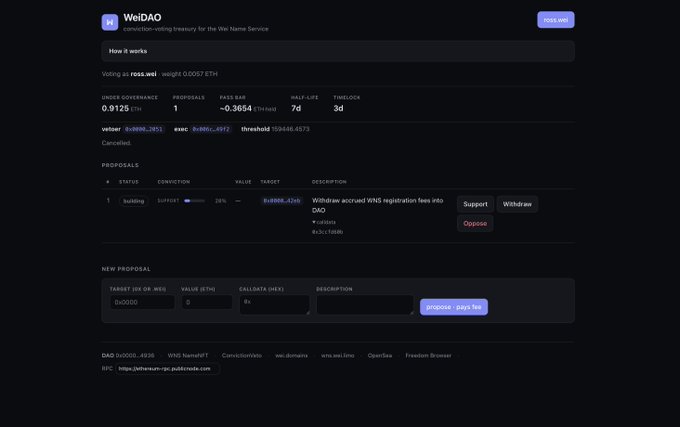The image size is (680, 427).
Task: Open the OpenSea footer link
Action: click(x=379, y=355)
